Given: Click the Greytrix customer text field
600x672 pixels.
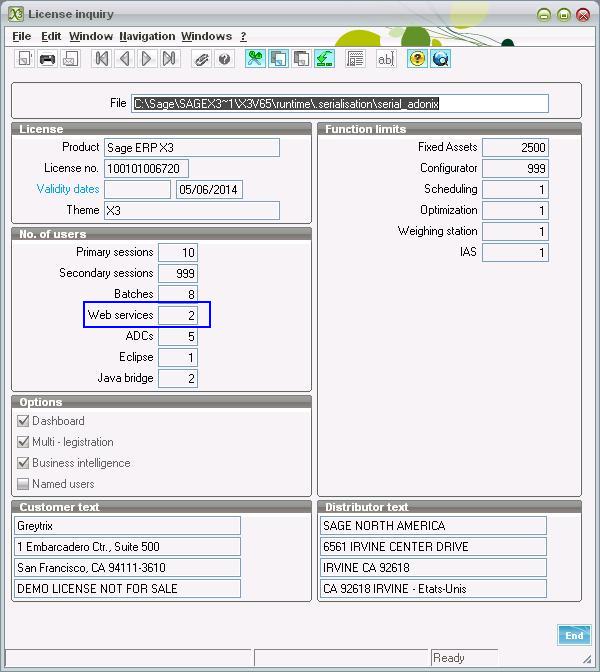Looking at the screenshot, I should pos(127,525).
